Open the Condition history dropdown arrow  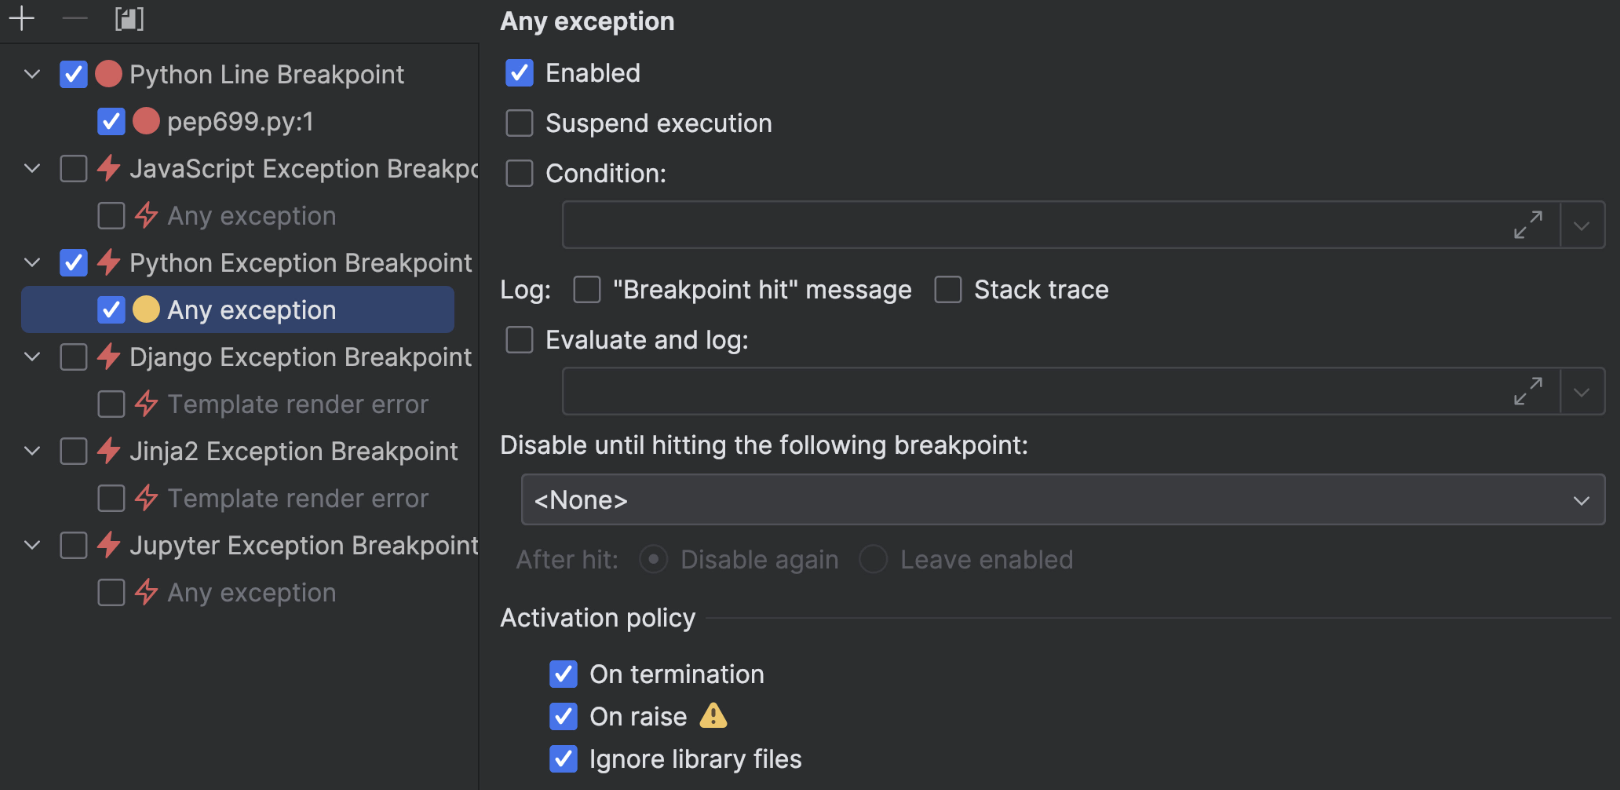(x=1581, y=225)
